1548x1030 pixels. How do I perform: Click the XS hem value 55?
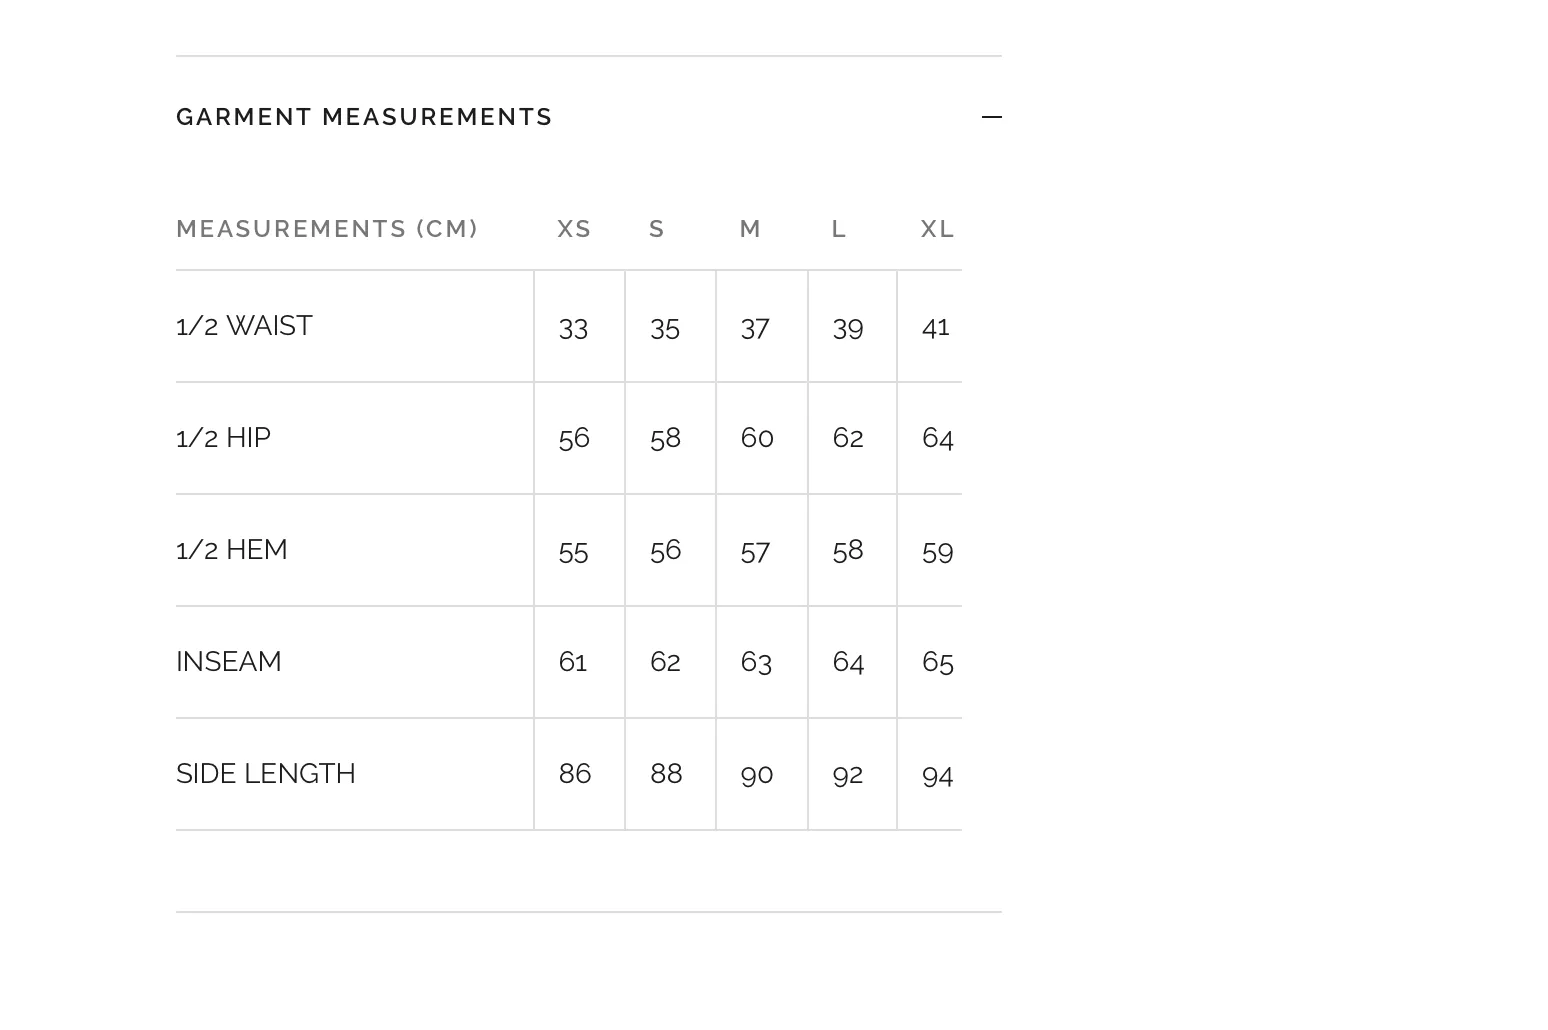pos(573,552)
